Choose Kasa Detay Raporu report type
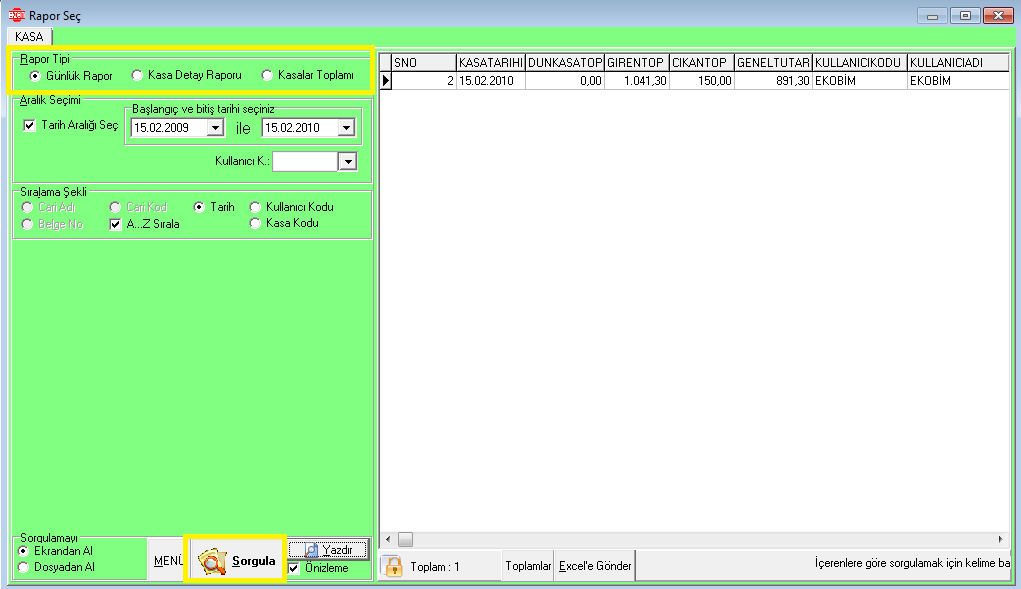 [x=137, y=75]
